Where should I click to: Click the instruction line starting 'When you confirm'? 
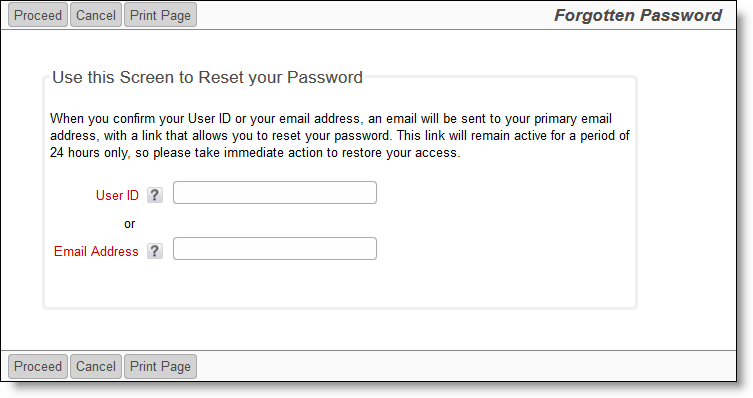(x=331, y=119)
